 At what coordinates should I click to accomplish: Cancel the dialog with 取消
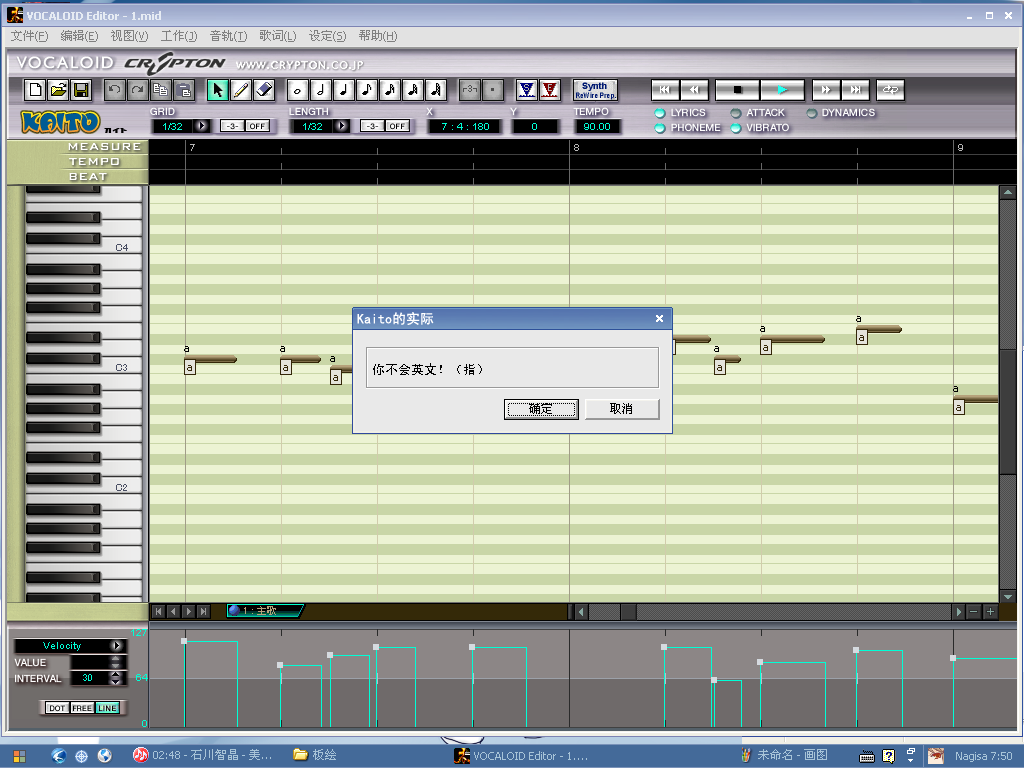point(622,409)
